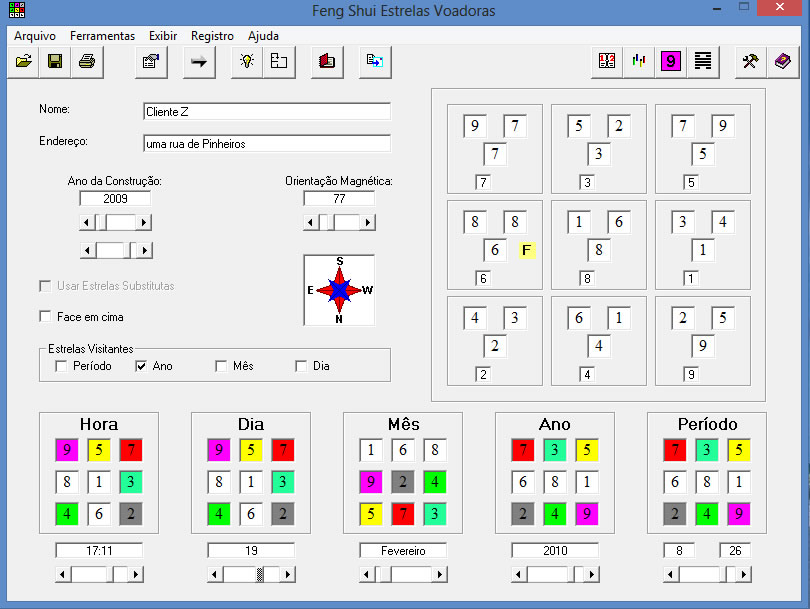Click the Hora time field 17:11
The image size is (810, 609).
click(99, 551)
